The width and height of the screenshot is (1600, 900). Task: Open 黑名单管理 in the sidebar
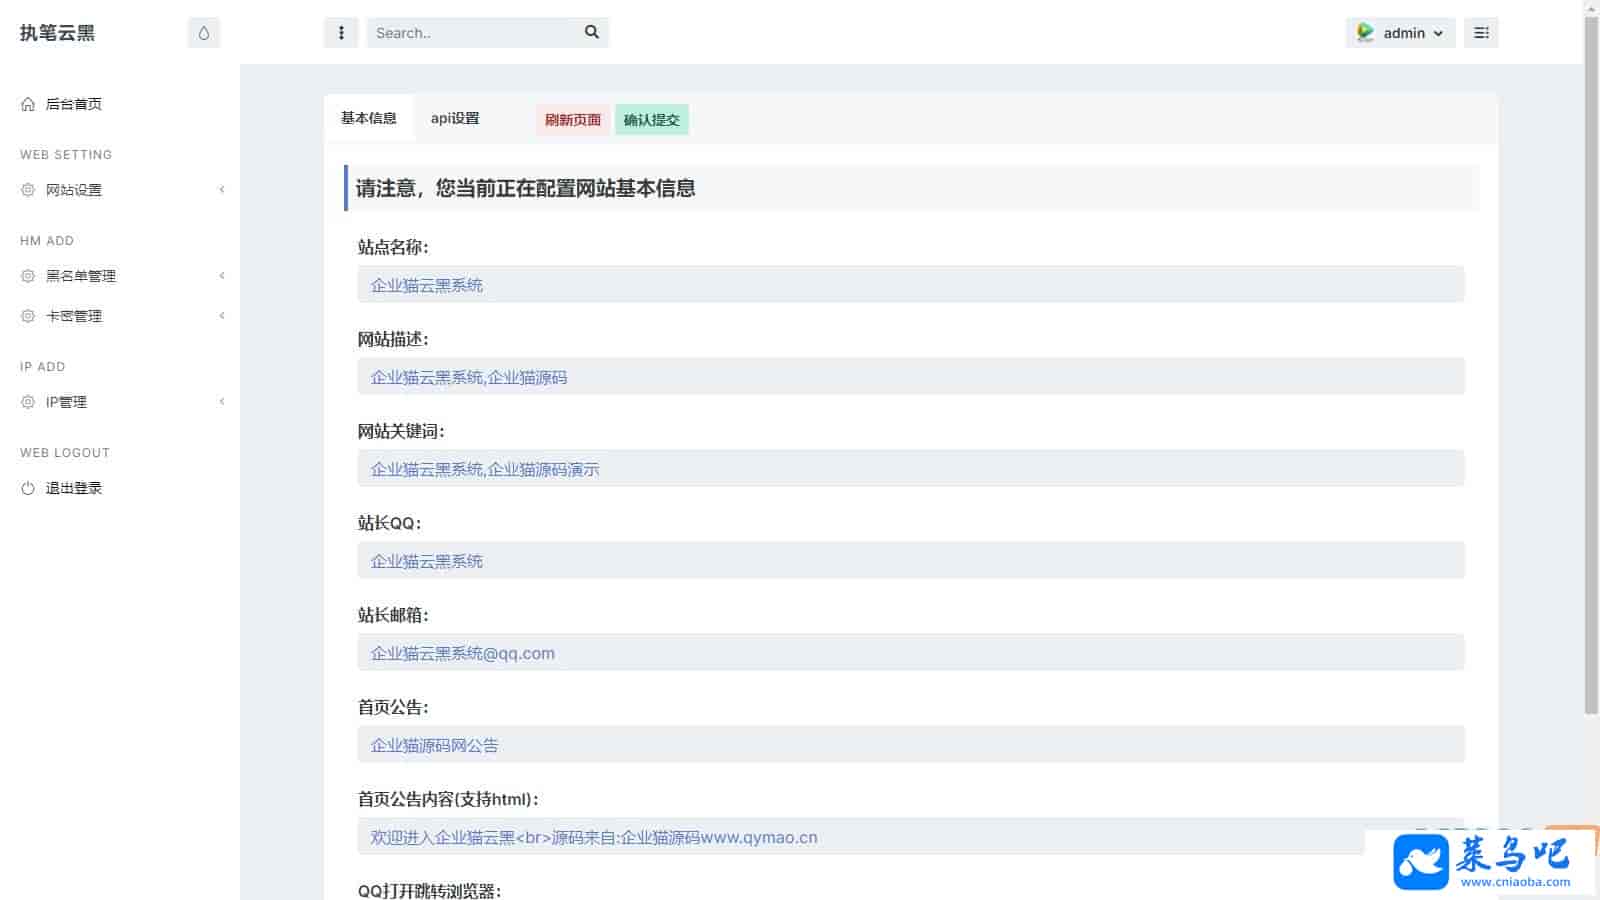(x=81, y=276)
